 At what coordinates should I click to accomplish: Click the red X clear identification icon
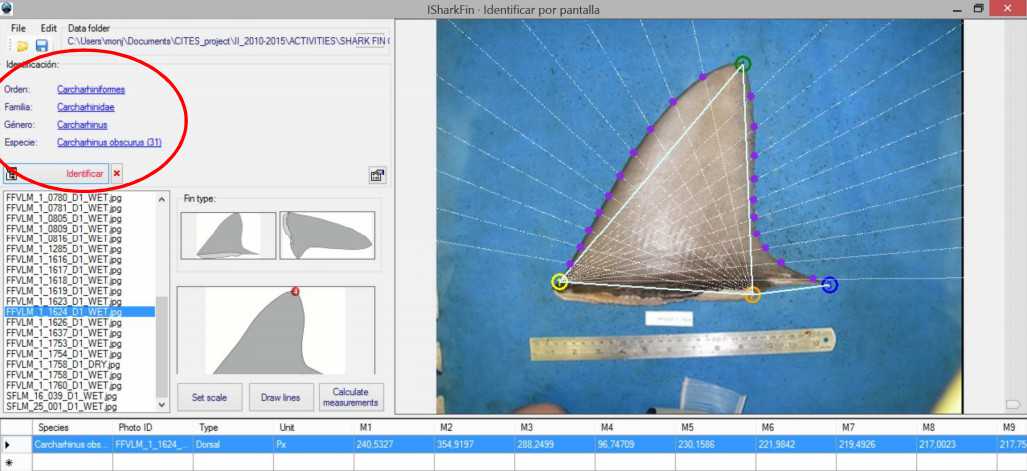click(x=117, y=174)
